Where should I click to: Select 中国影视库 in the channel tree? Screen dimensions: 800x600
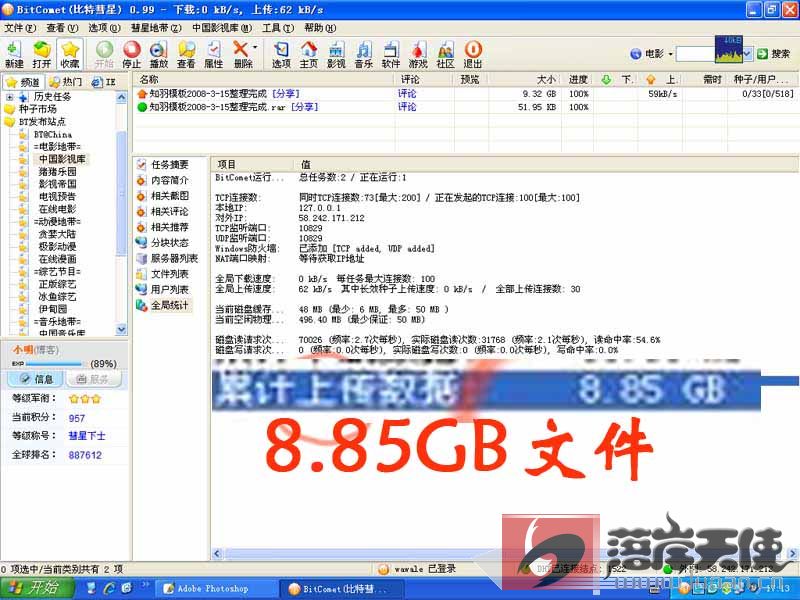point(62,159)
